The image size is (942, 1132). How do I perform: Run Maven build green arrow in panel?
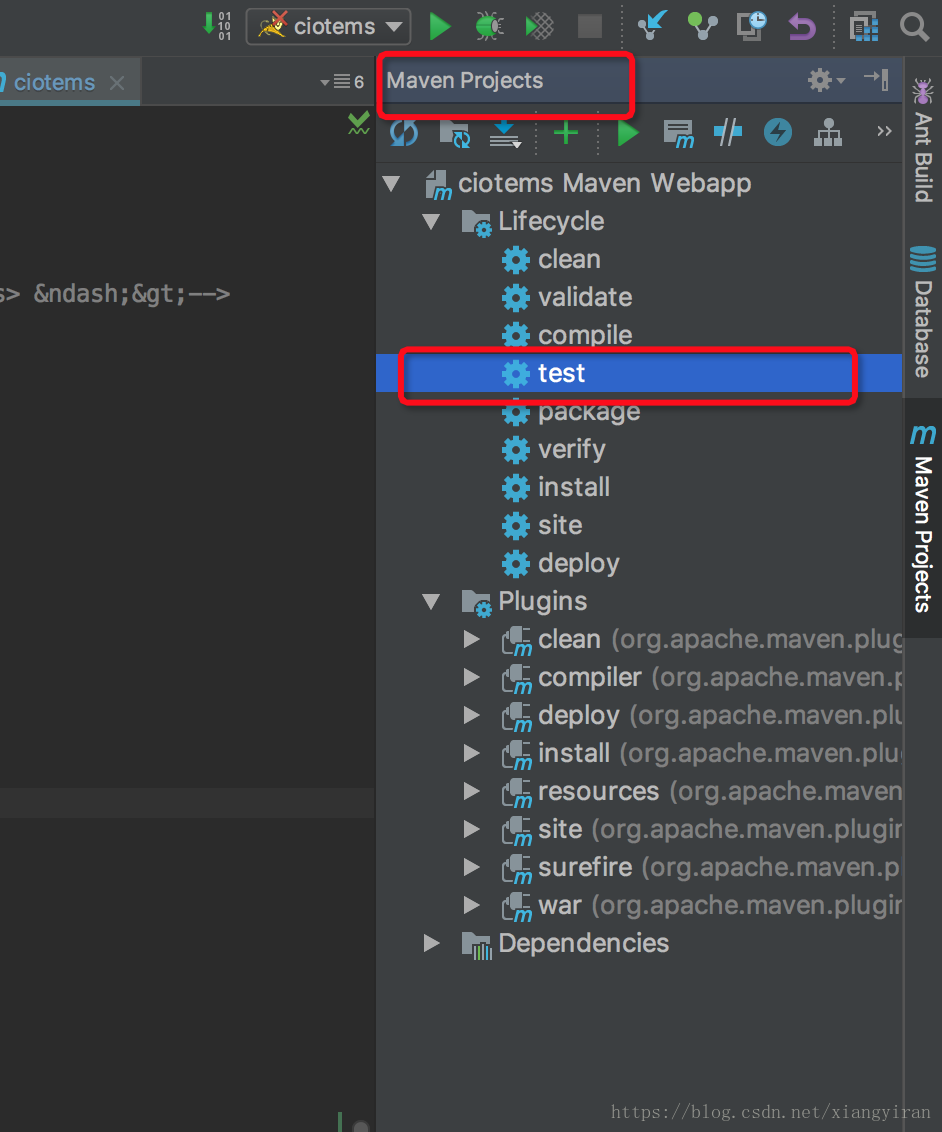(x=628, y=134)
